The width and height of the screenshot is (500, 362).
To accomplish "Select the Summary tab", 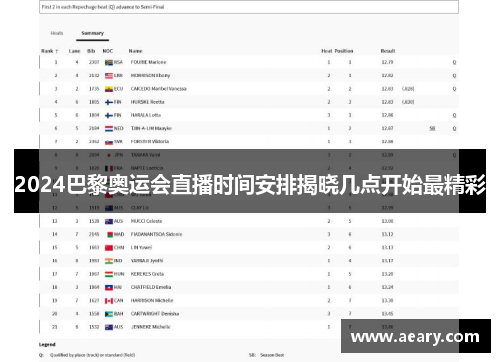I will (92, 33).
